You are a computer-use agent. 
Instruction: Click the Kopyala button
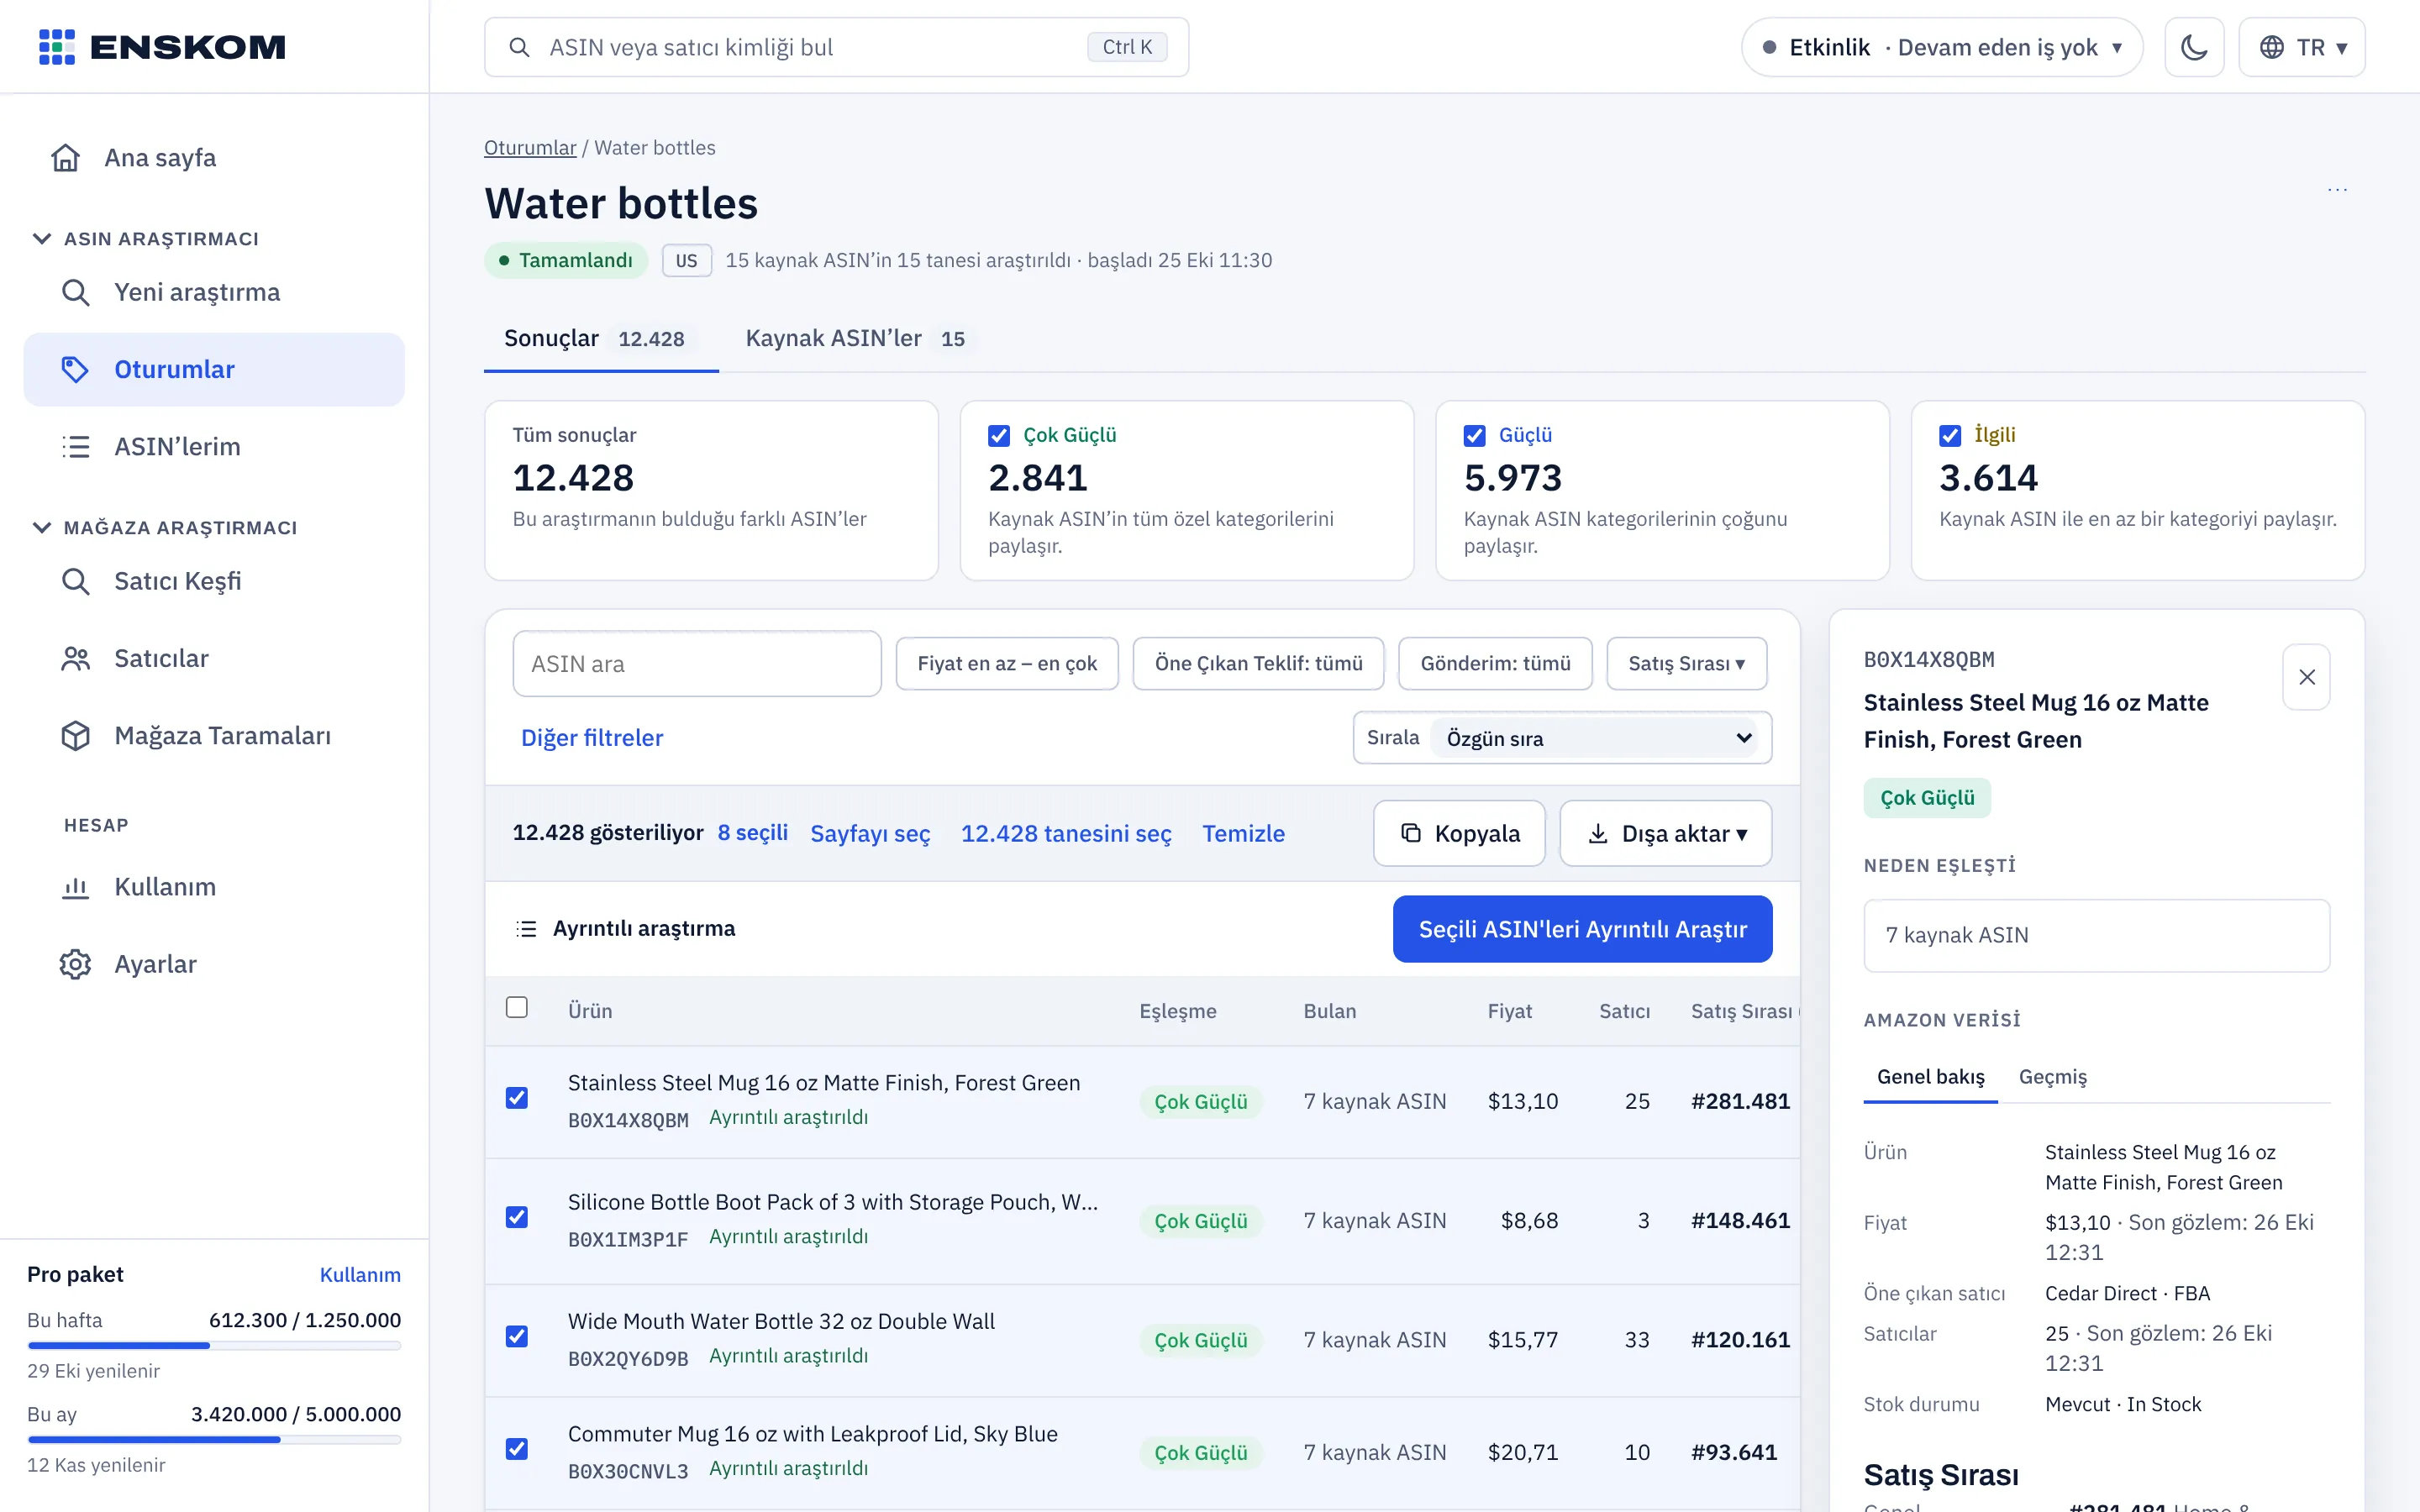click(1459, 833)
